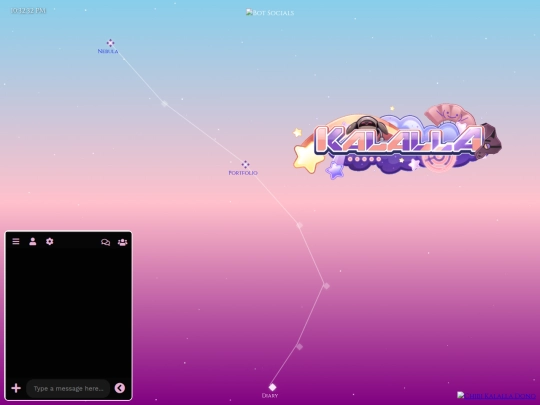Show conversations via speech bubbles icon
Screen dimensions: 540x405
(105, 242)
